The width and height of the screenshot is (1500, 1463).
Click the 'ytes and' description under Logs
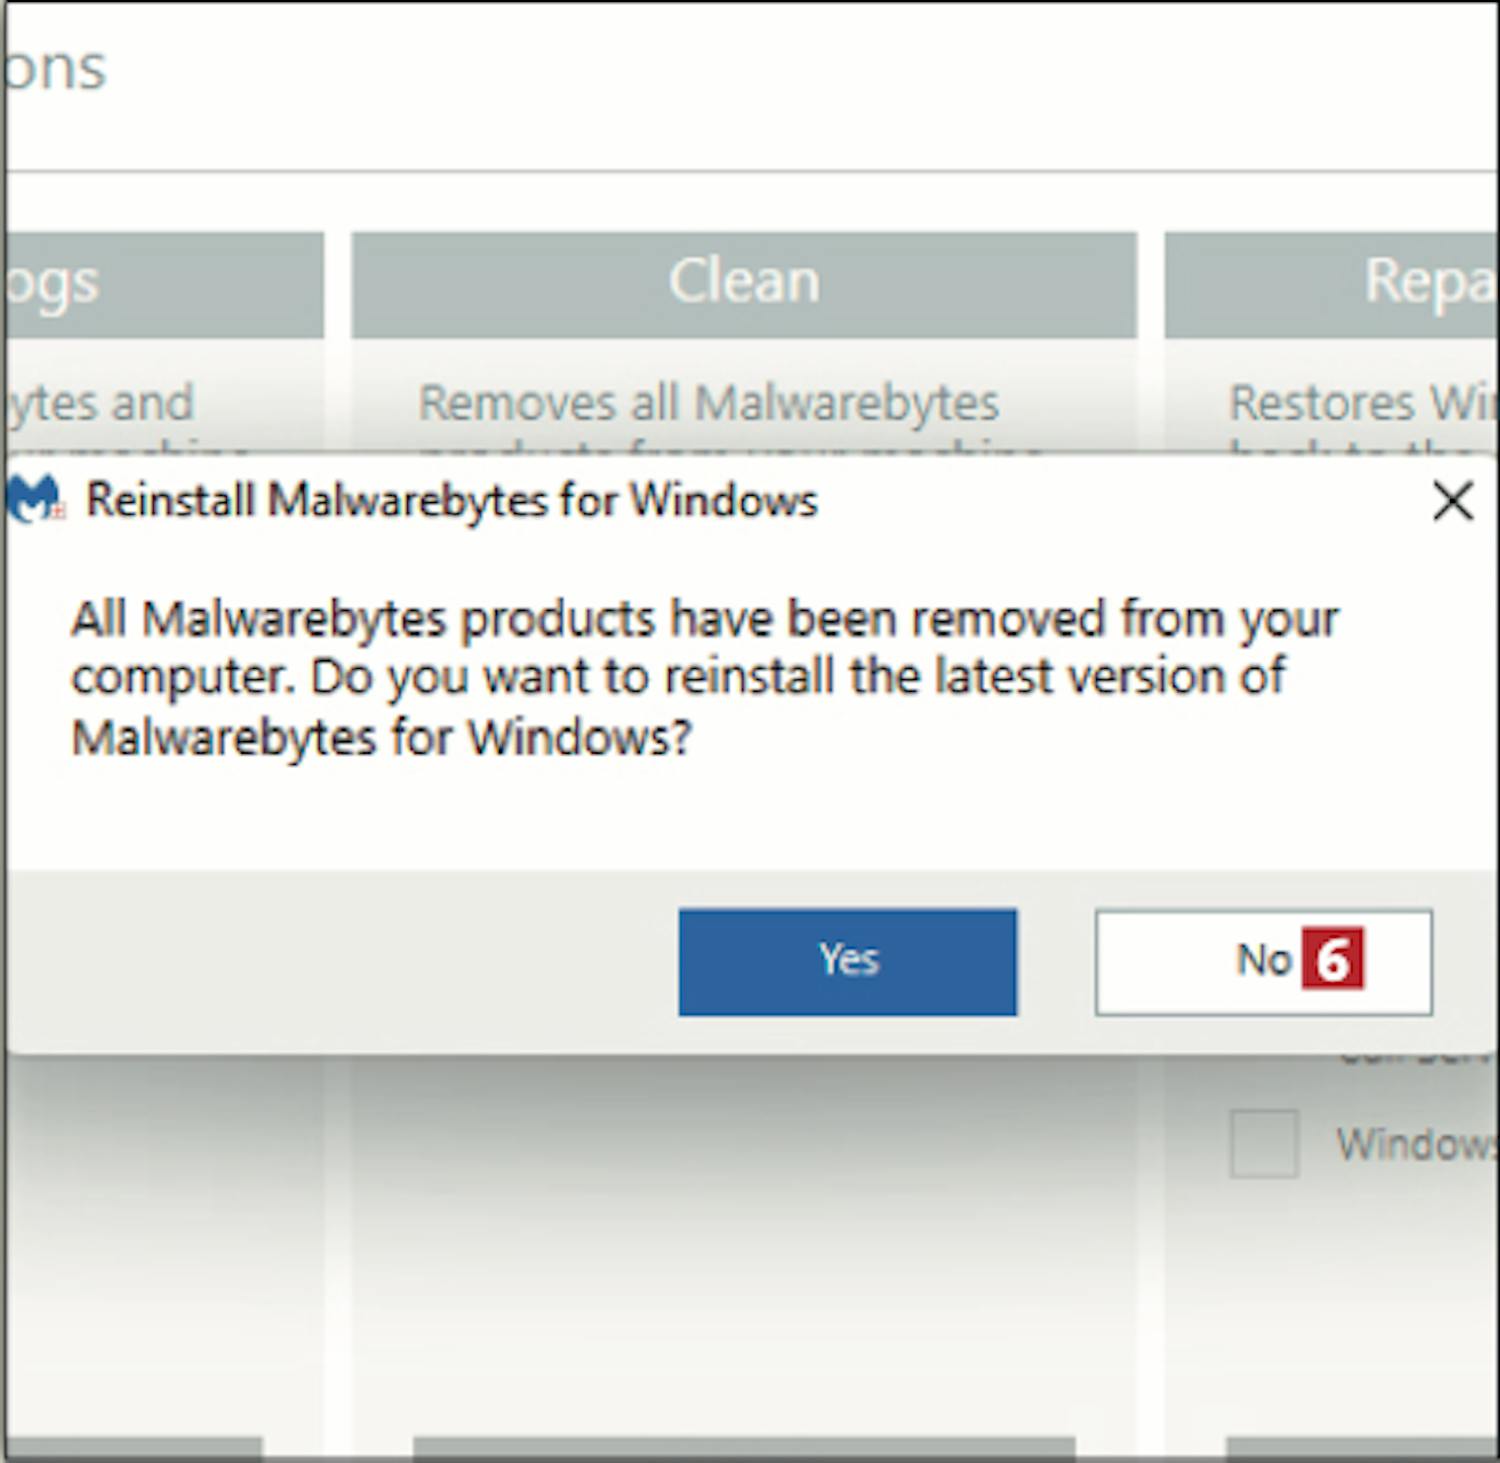click(100, 404)
